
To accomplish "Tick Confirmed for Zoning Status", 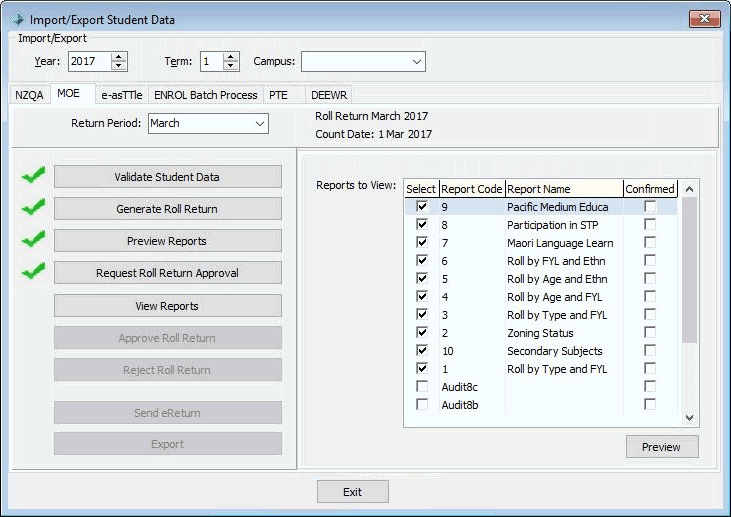I will tap(650, 332).
